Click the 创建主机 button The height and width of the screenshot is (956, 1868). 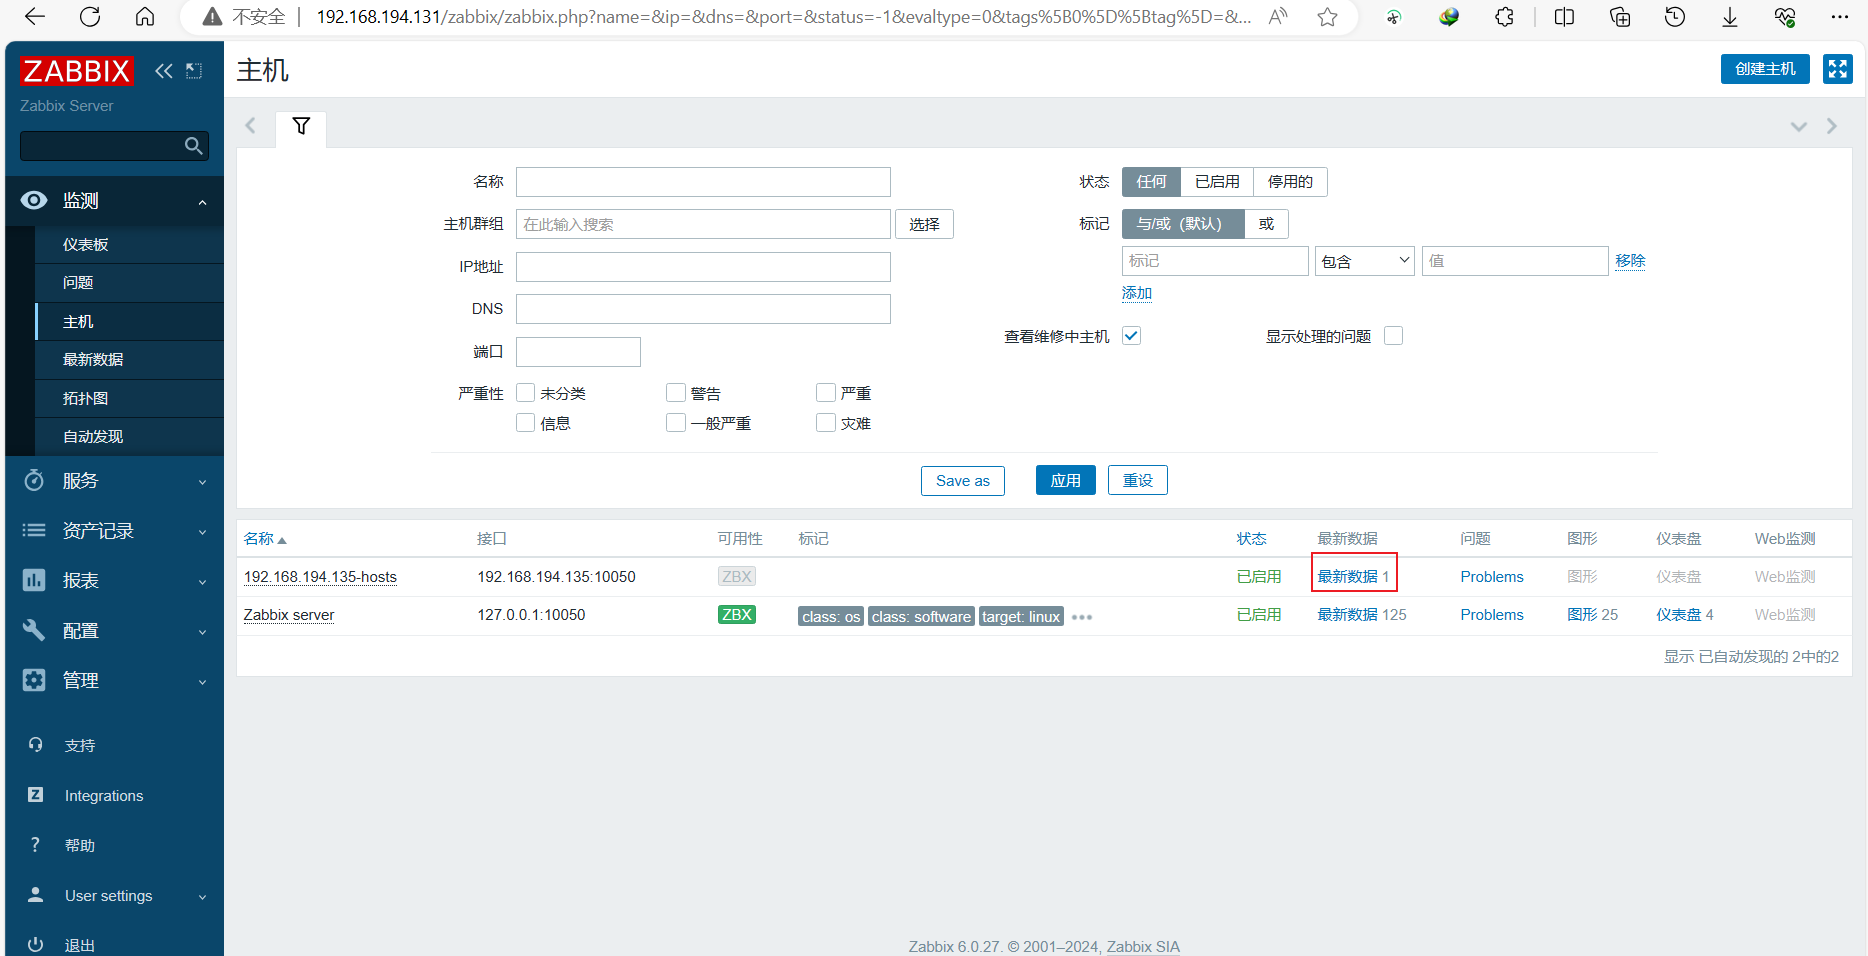pyautogui.click(x=1765, y=69)
